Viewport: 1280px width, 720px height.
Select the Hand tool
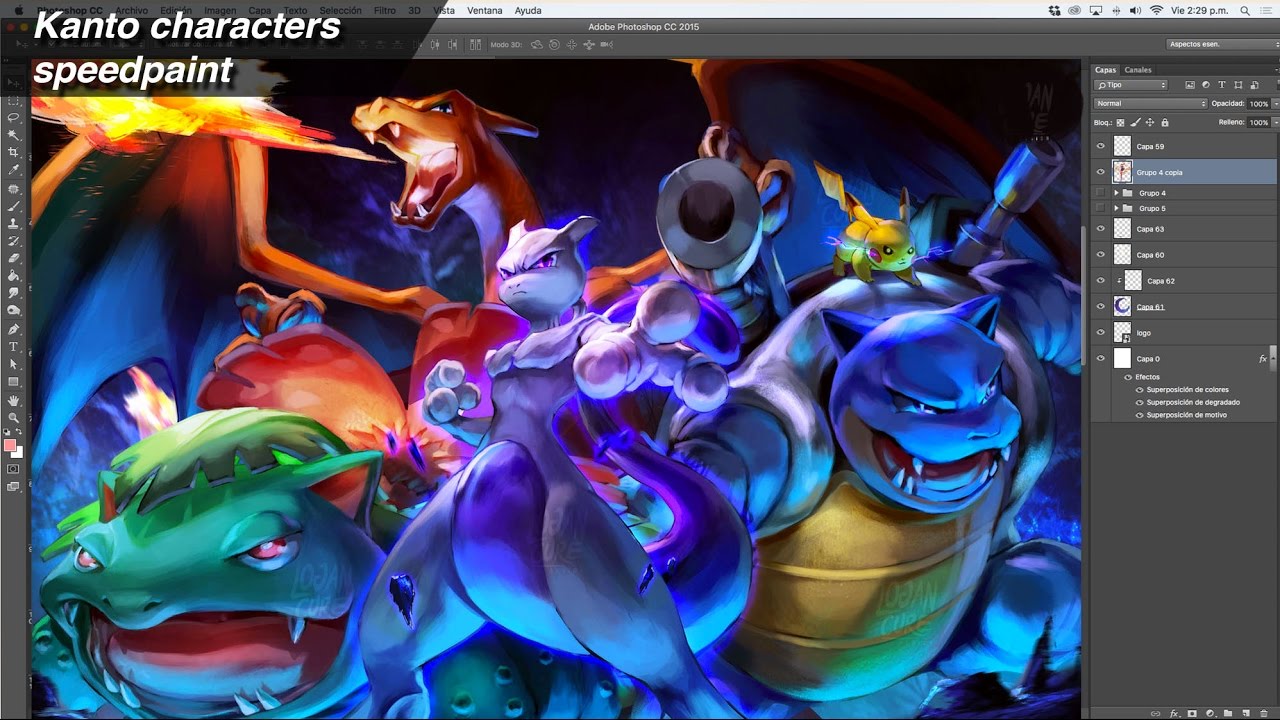click(13, 400)
